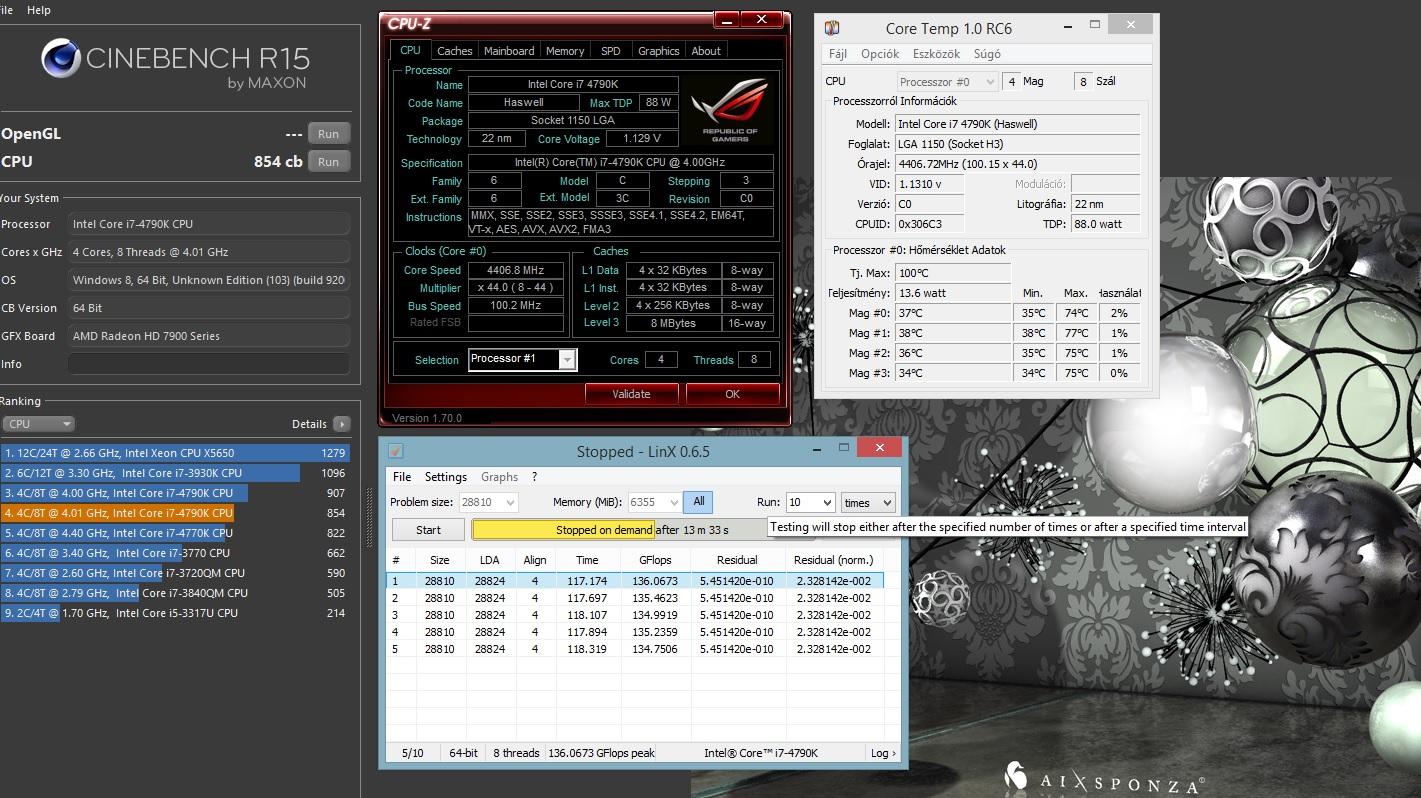Open the Fájl menu in Core Temp

point(838,54)
